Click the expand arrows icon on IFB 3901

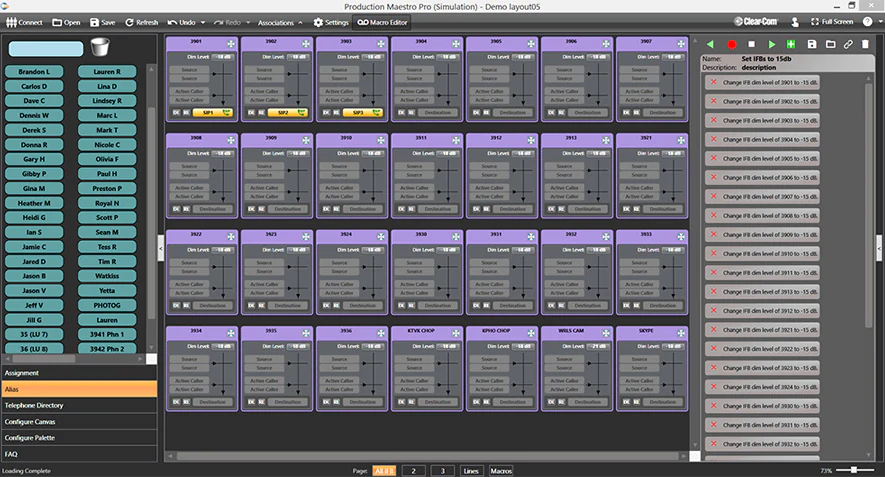[231, 43]
